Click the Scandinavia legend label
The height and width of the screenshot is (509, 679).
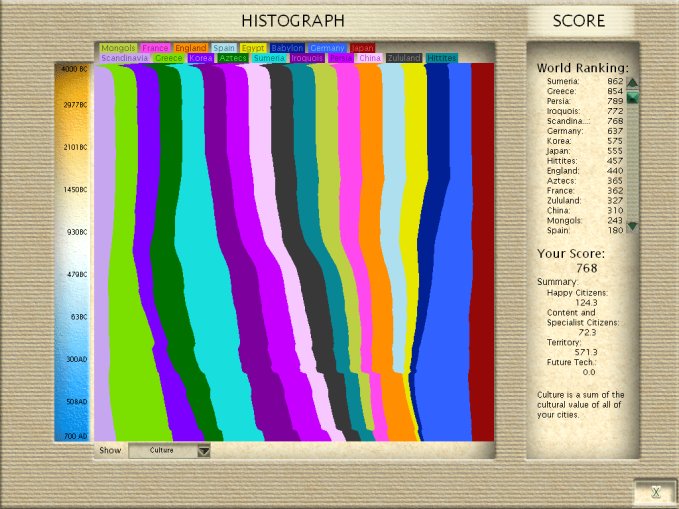coord(125,59)
